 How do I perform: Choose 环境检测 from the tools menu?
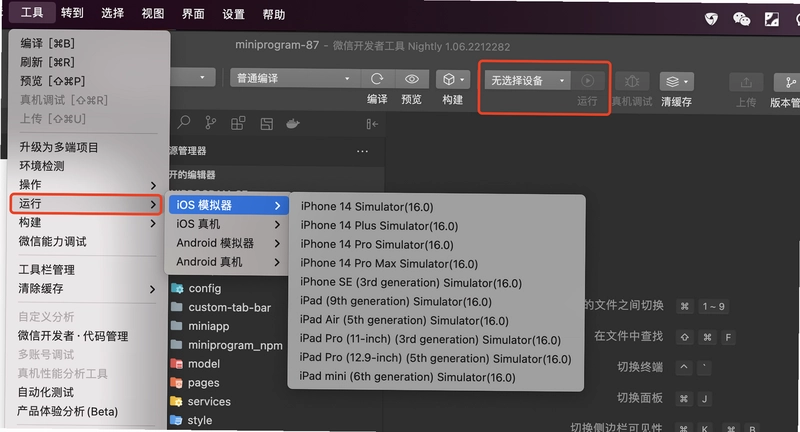(42, 166)
